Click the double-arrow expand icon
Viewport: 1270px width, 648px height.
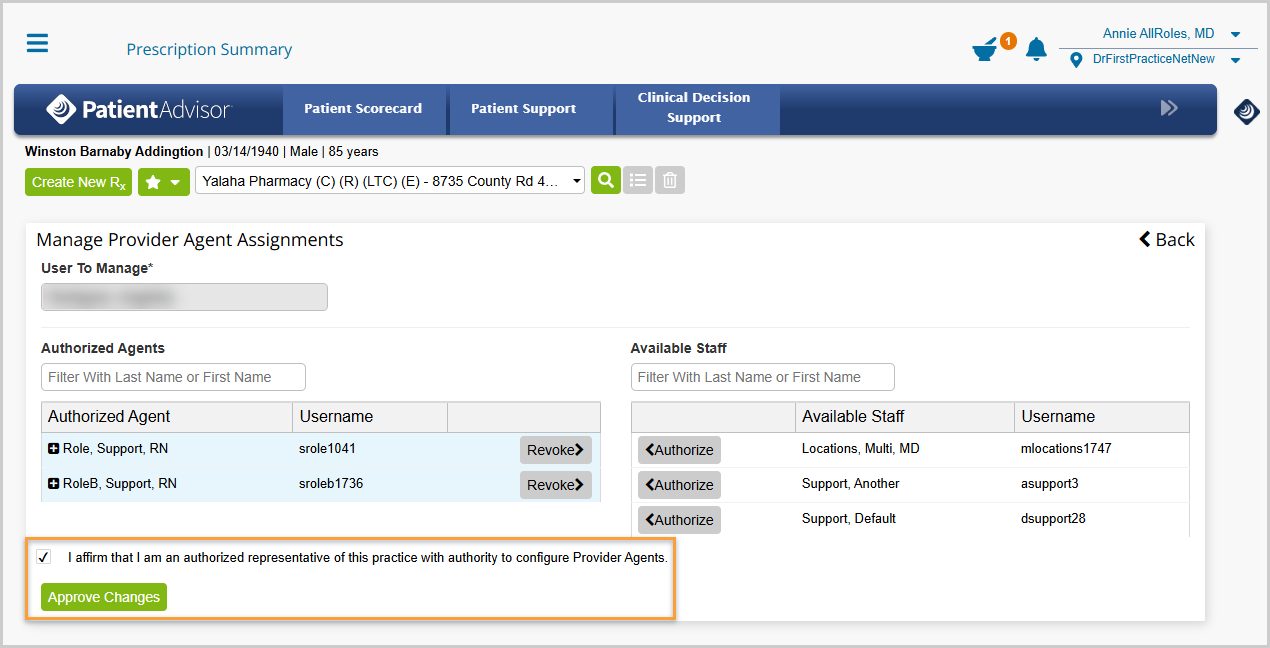pyautogui.click(x=1169, y=108)
